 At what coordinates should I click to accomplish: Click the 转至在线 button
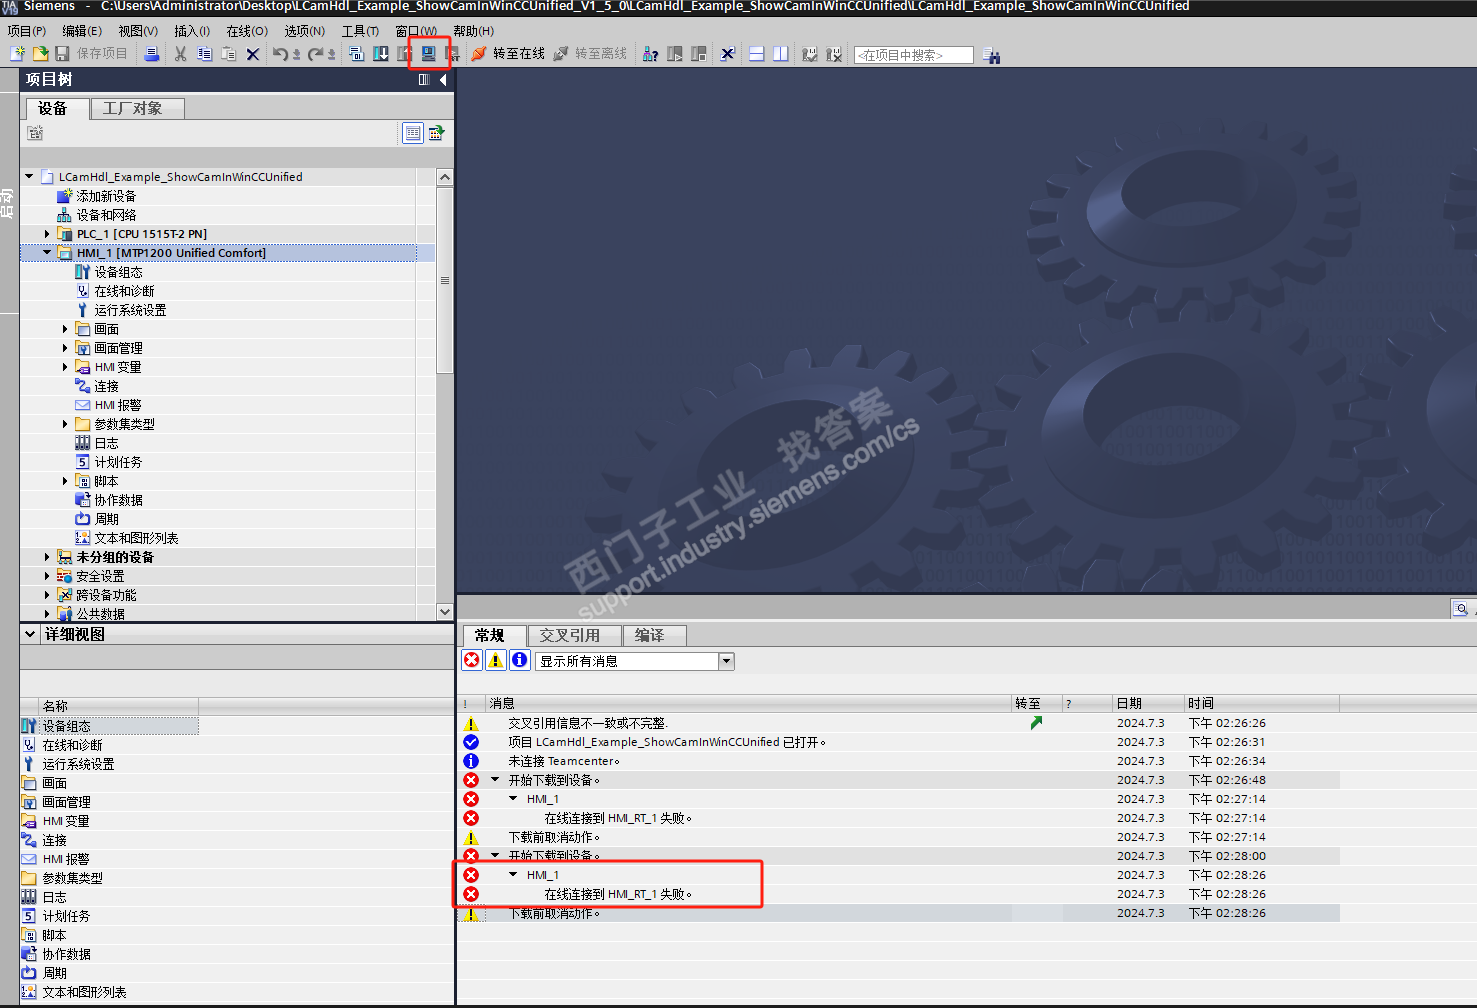click(x=508, y=54)
